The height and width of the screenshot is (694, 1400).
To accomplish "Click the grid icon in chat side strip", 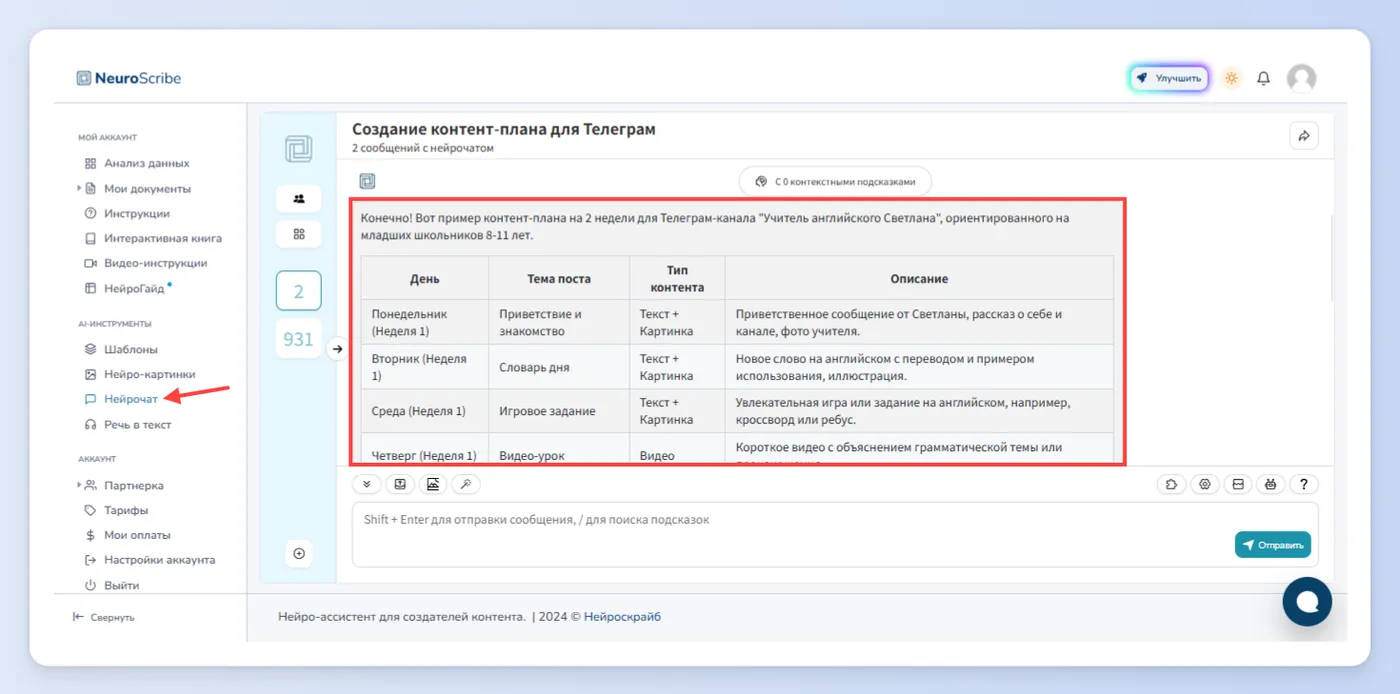I will 299,233.
